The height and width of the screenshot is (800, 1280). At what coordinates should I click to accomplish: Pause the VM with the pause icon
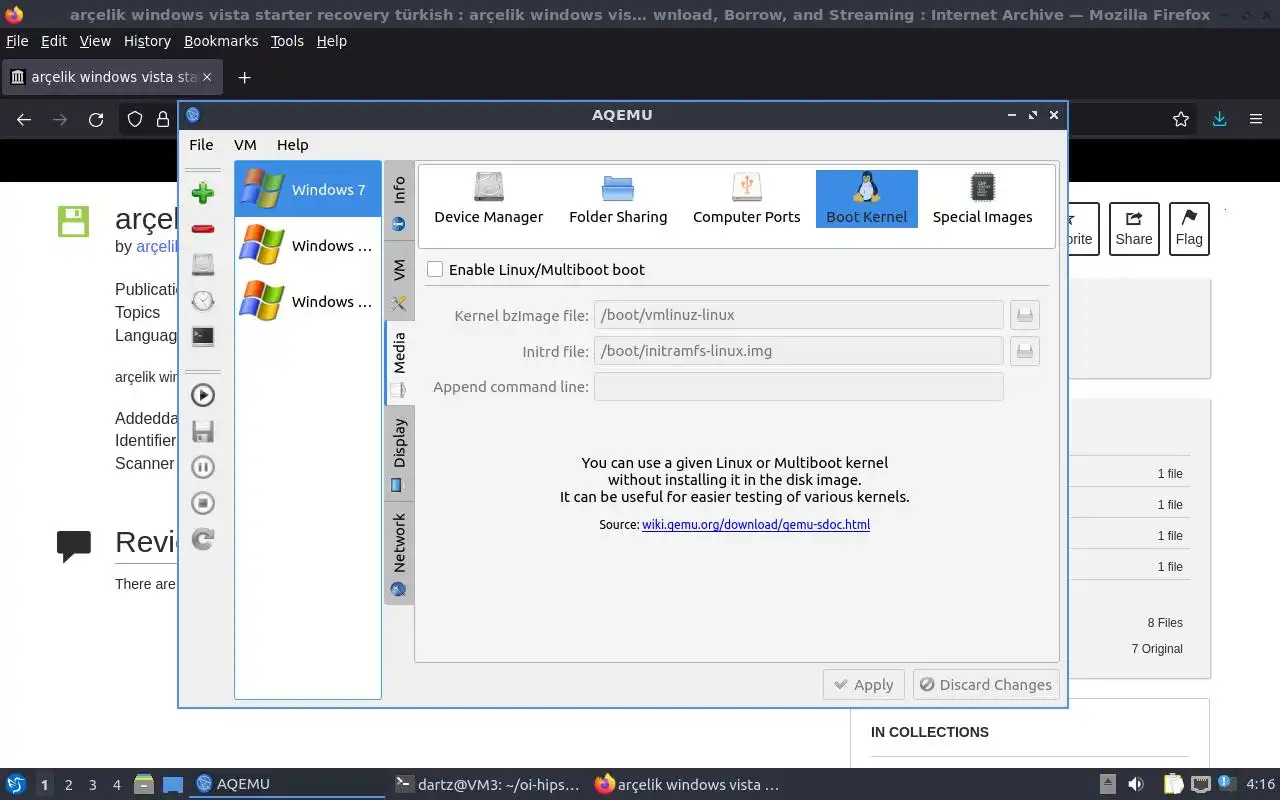(203, 467)
